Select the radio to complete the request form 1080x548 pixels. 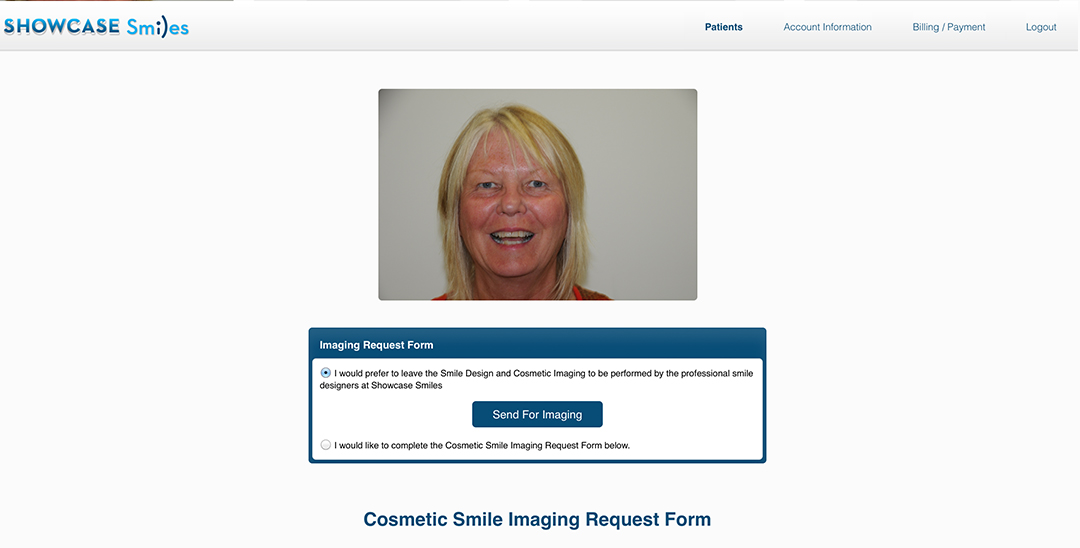tap(326, 445)
